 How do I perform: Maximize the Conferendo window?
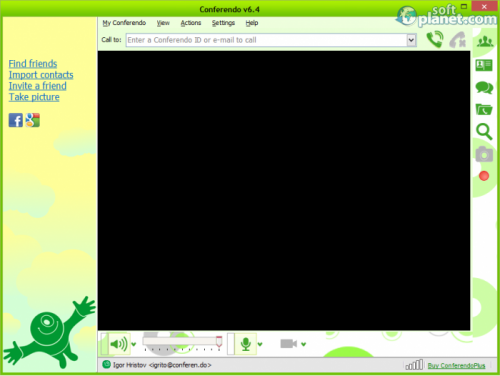[464, 6]
